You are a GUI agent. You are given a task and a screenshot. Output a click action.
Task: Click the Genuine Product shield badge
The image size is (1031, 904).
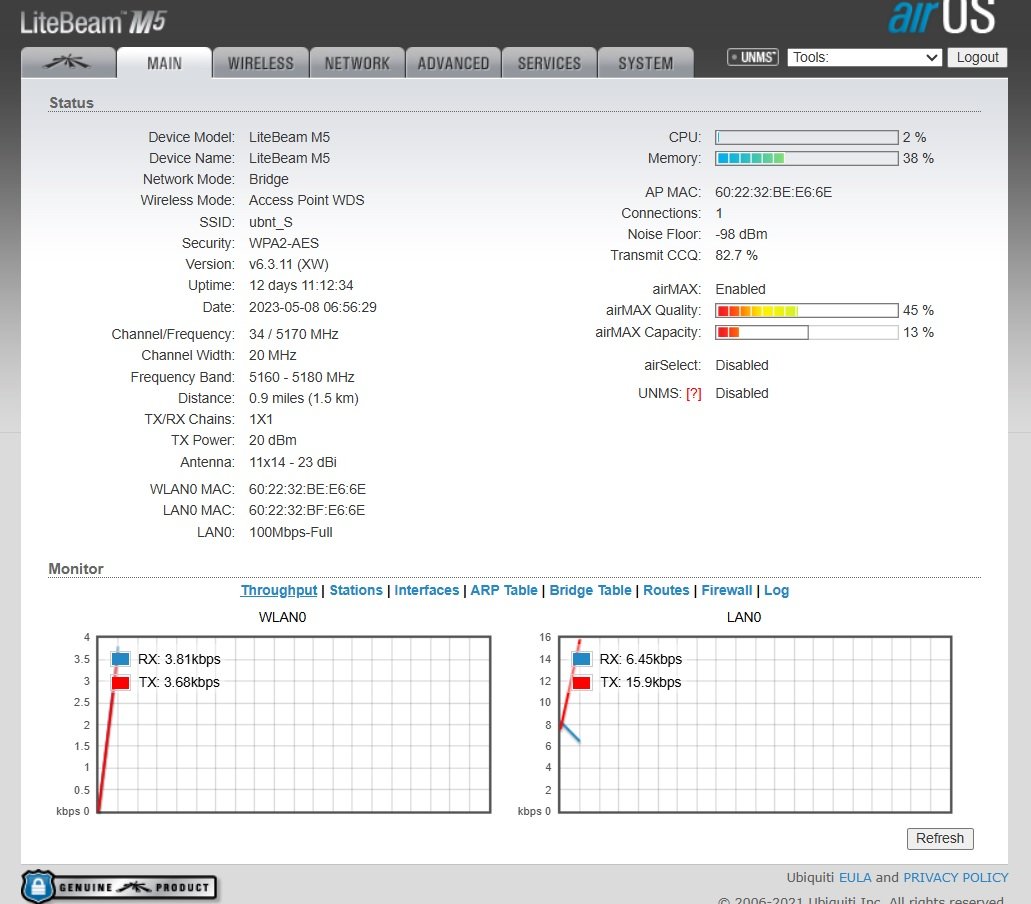(x=120, y=886)
